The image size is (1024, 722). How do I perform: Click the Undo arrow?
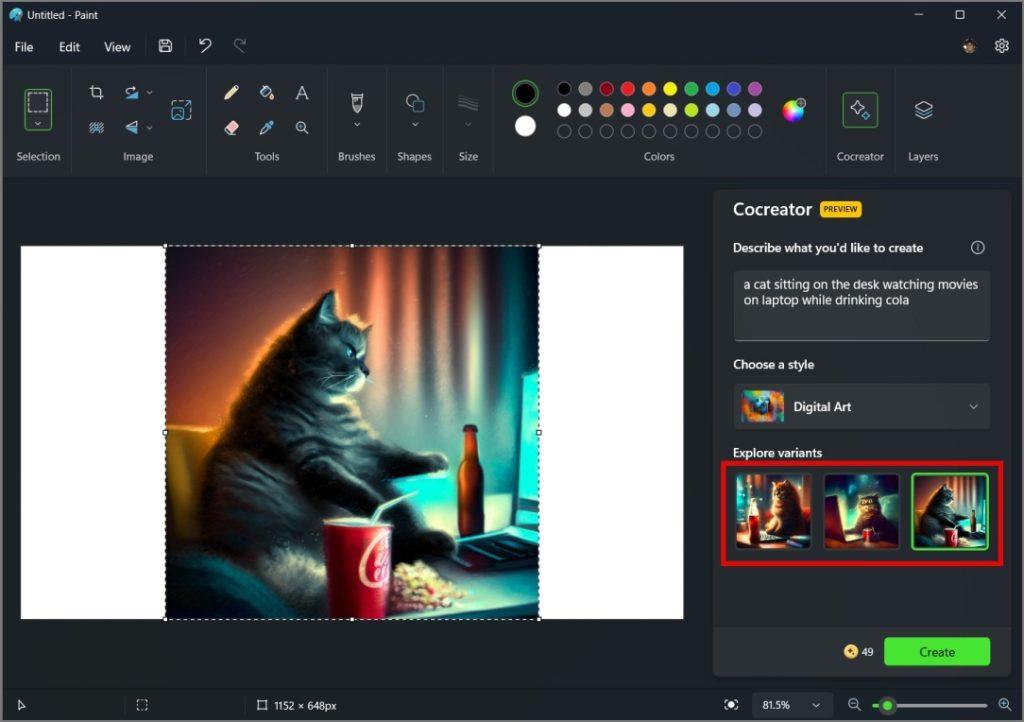coord(205,46)
